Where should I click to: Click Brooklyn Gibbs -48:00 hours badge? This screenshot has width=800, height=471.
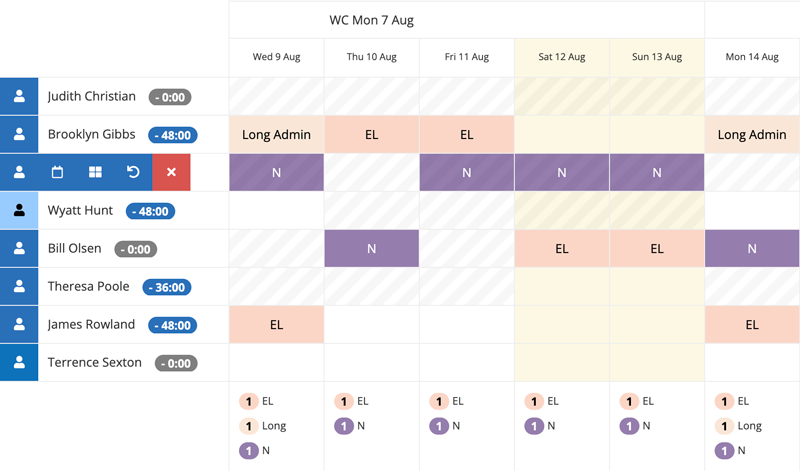pyautogui.click(x=173, y=135)
